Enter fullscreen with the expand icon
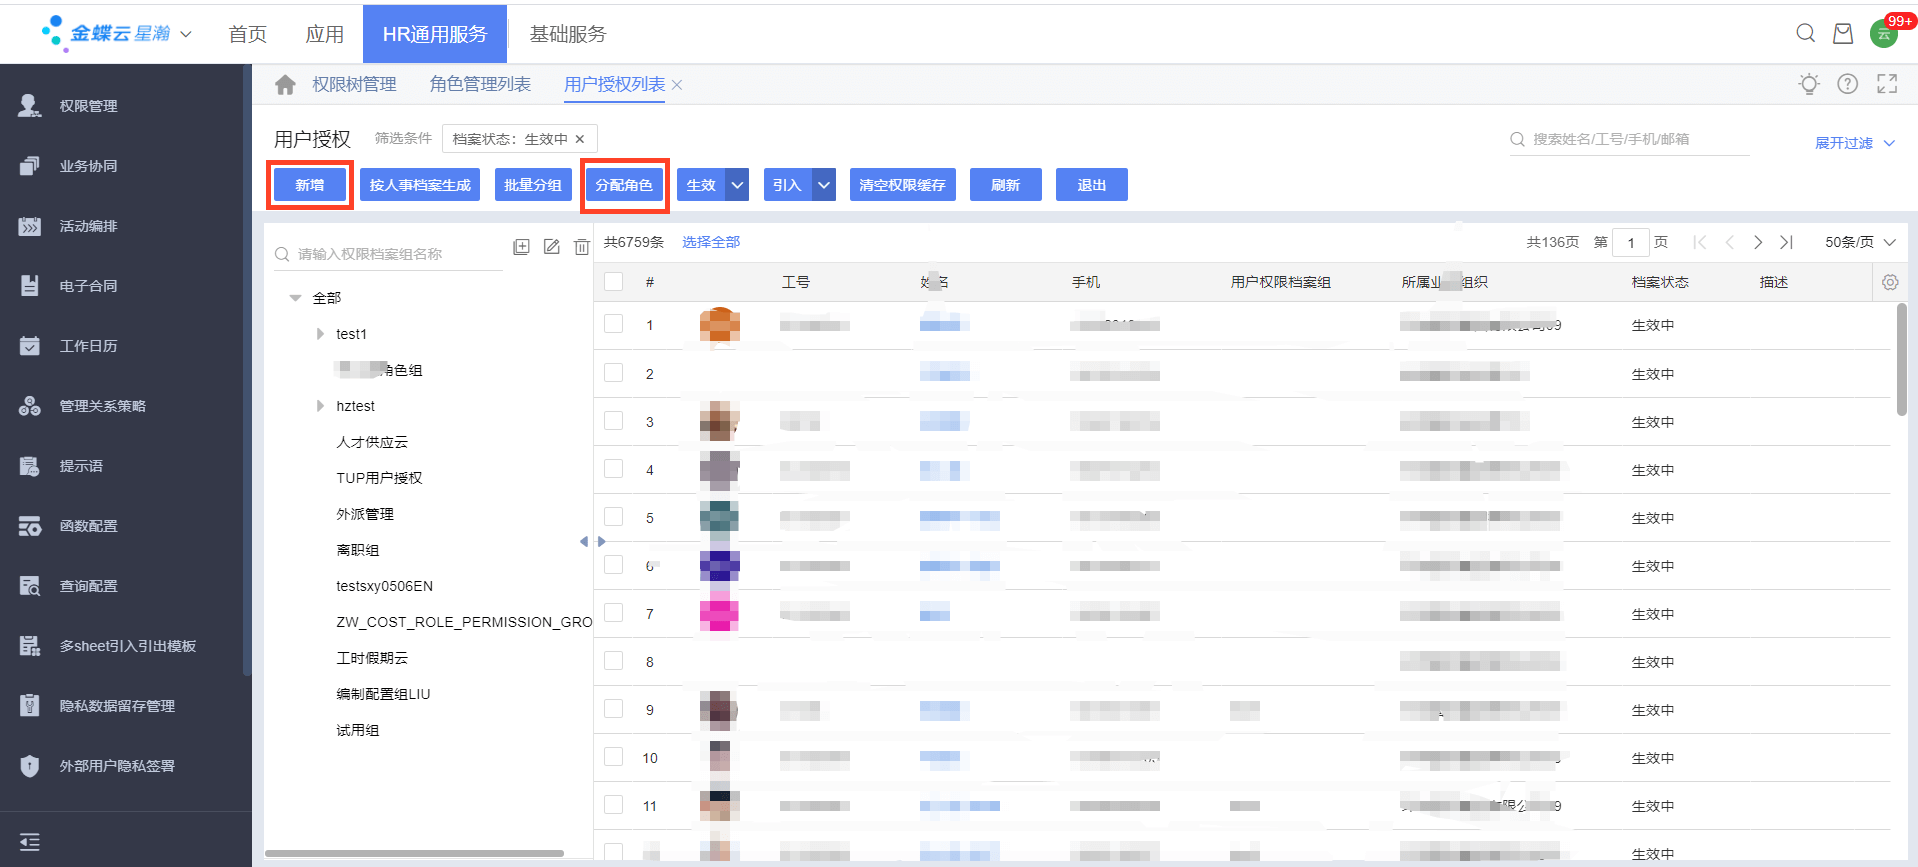The width and height of the screenshot is (1918, 867). (1886, 84)
